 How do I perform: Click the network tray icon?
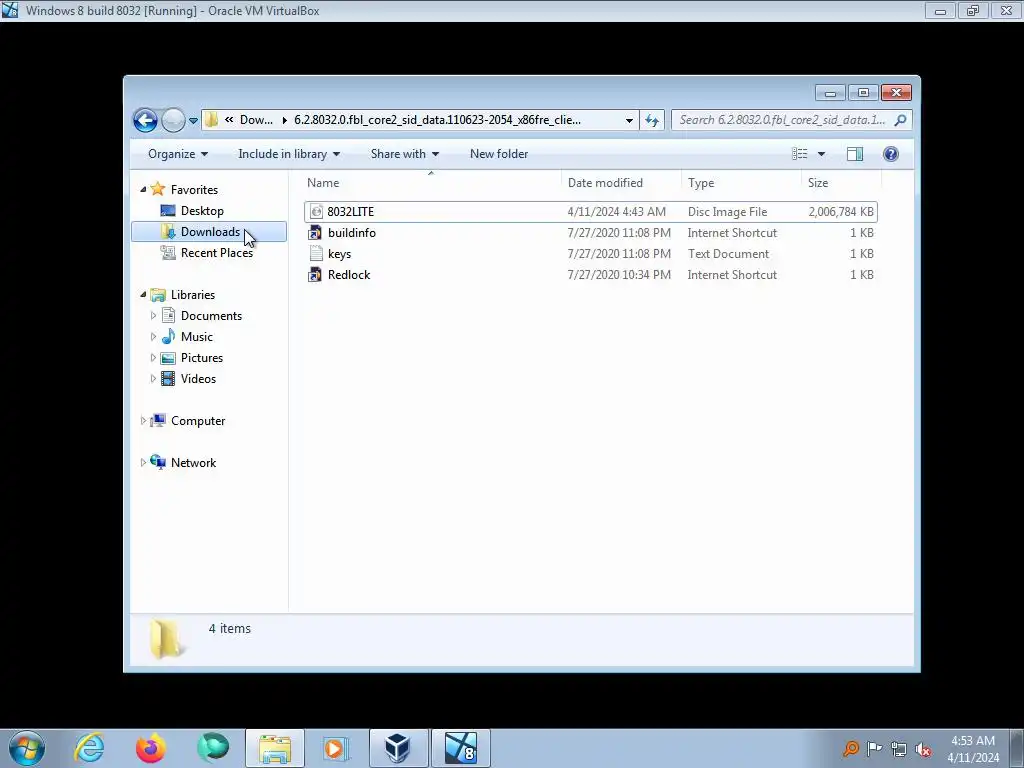pyautogui.click(x=899, y=748)
